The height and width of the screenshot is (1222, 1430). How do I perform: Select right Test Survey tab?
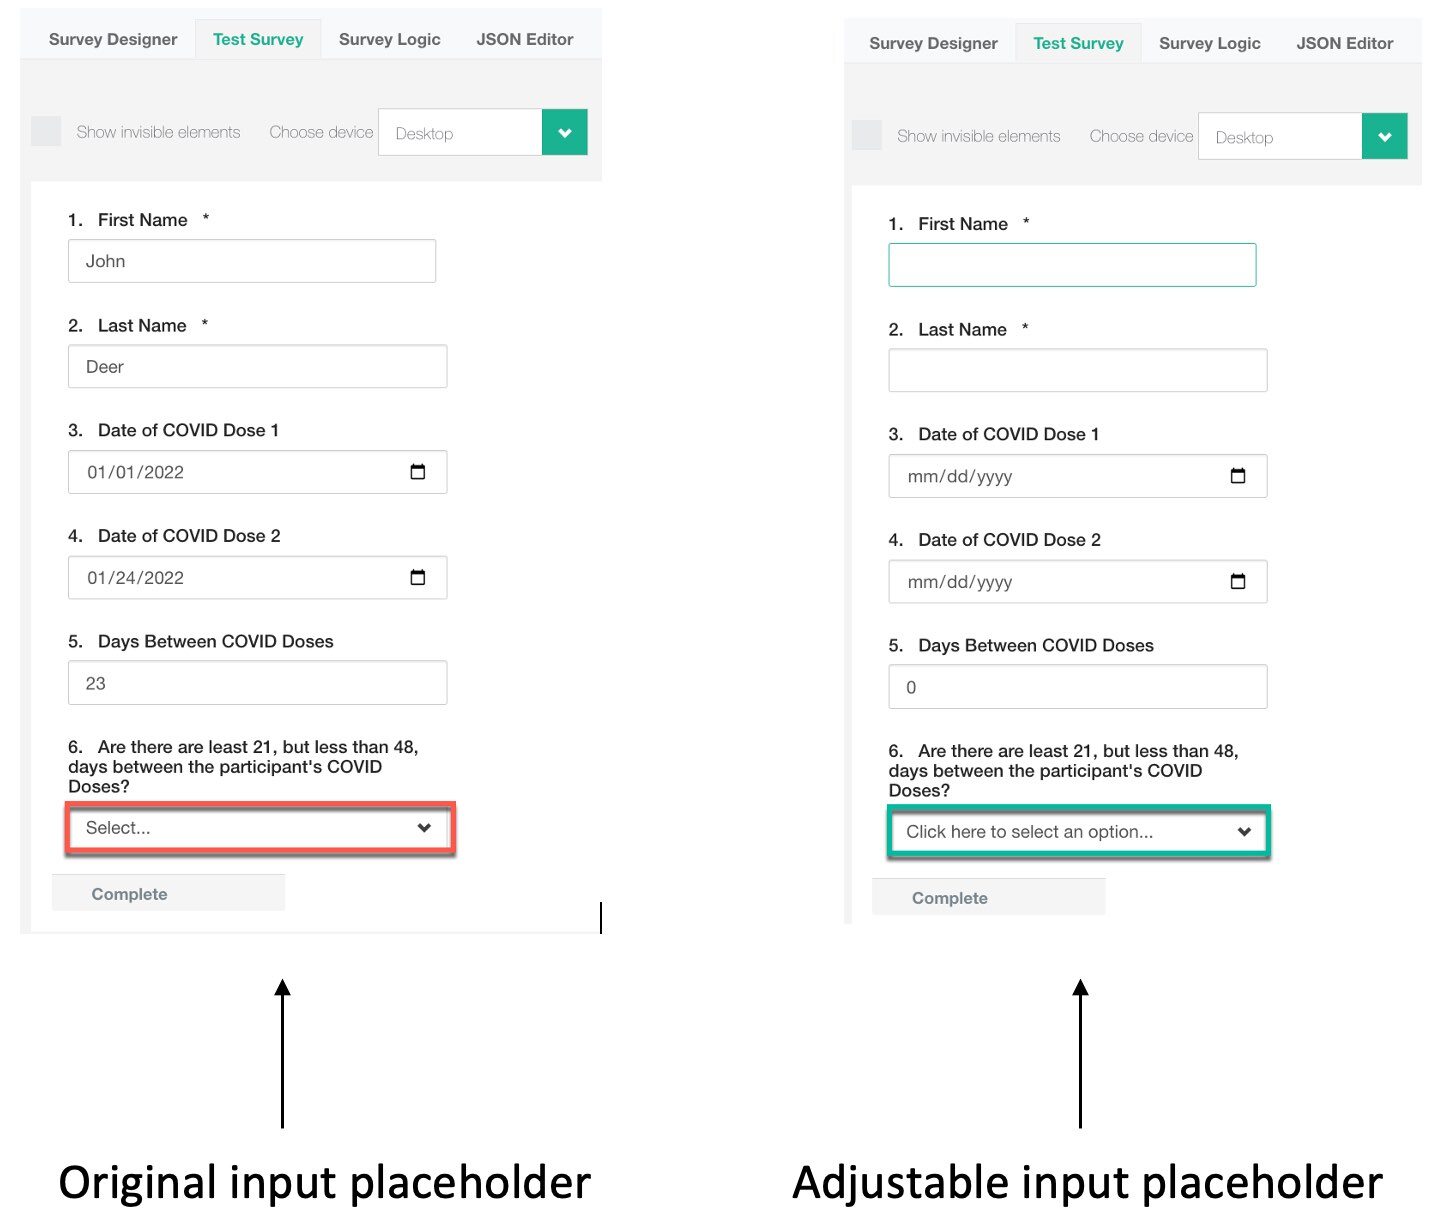(1078, 44)
